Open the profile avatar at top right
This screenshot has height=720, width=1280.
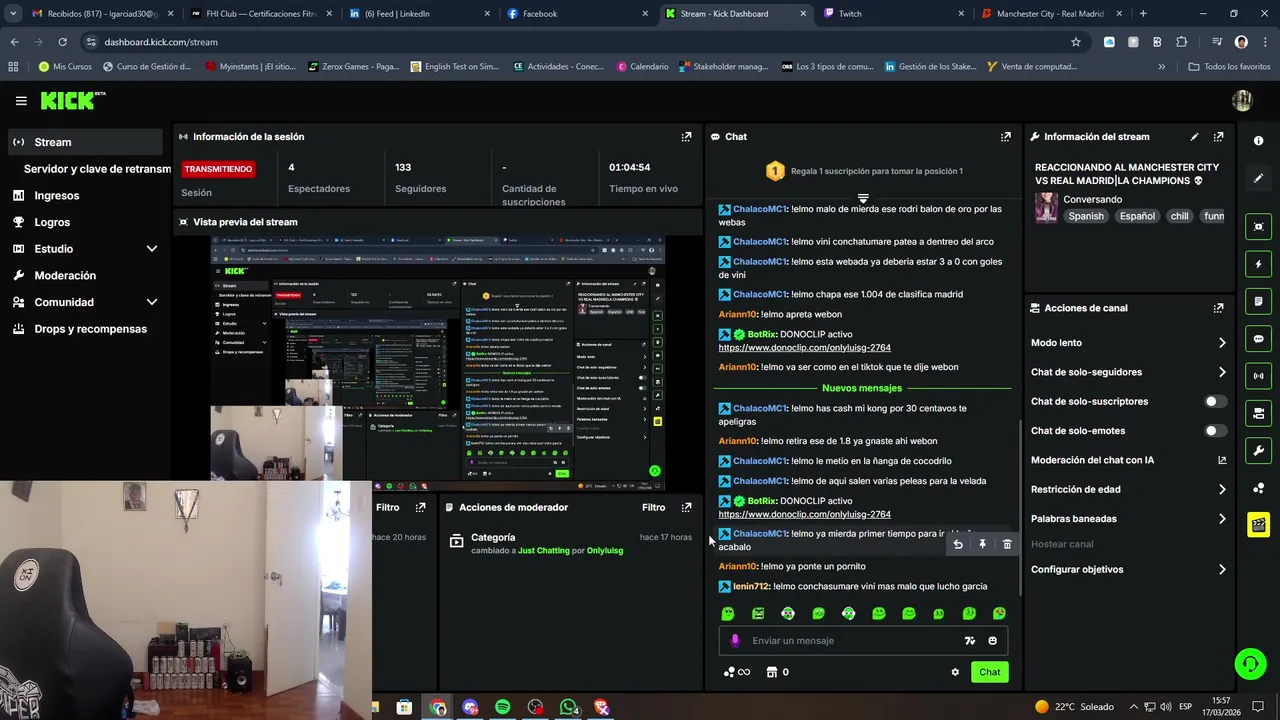[1242, 100]
